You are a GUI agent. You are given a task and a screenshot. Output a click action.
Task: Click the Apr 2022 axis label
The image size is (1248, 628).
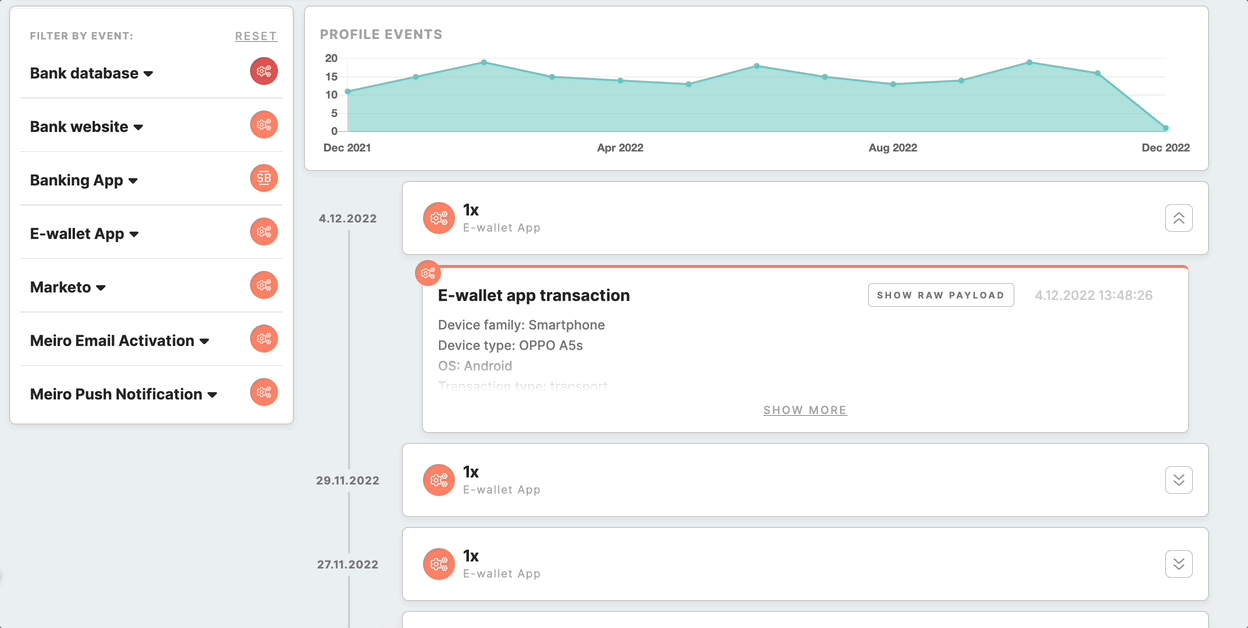pos(620,148)
